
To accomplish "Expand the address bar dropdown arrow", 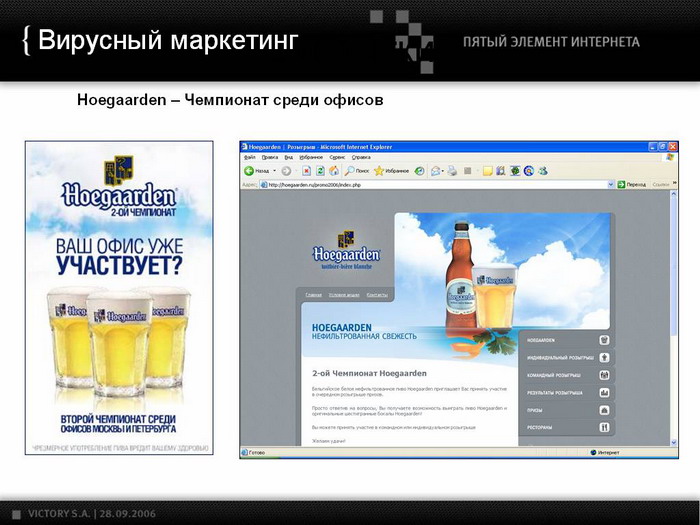I will pyautogui.click(x=611, y=185).
